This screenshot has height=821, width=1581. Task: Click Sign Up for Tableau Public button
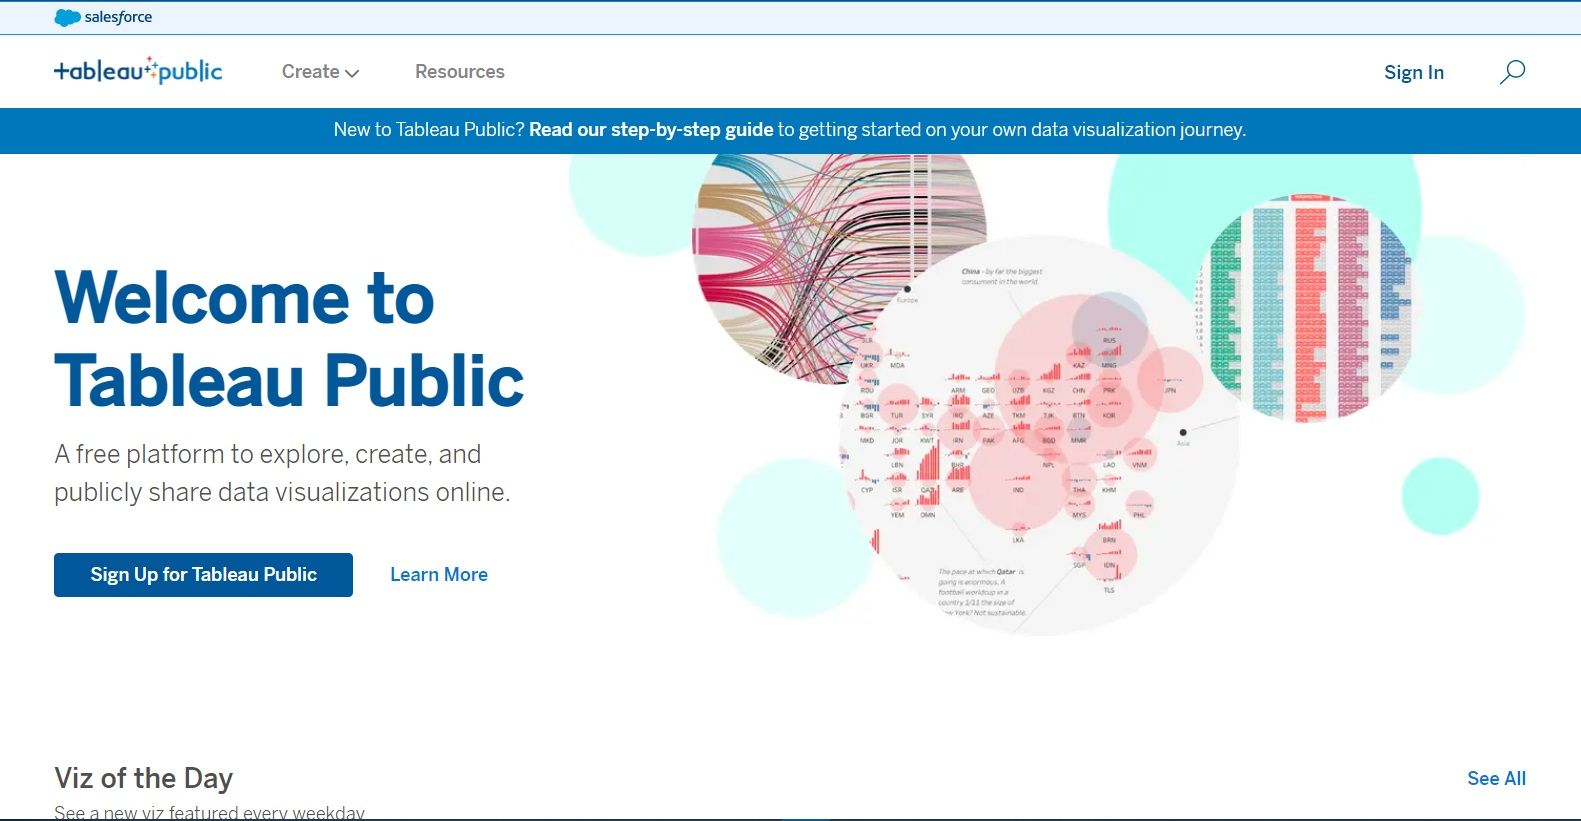(203, 575)
